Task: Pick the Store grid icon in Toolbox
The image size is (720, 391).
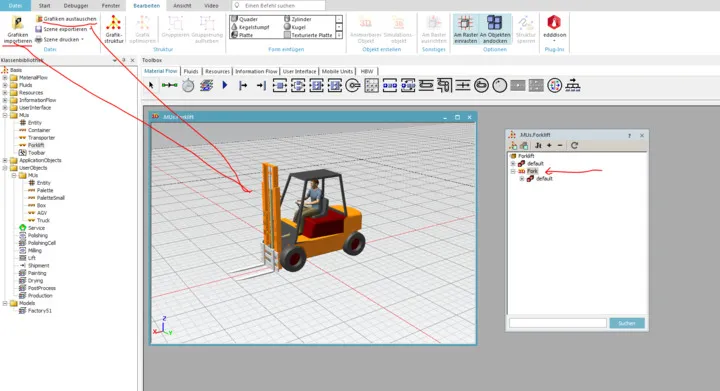Action: (371, 85)
